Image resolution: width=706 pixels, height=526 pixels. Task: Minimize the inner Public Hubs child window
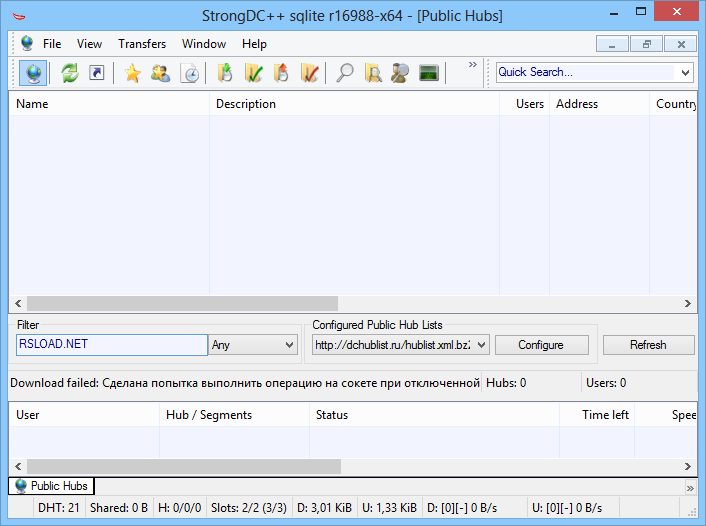[612, 44]
